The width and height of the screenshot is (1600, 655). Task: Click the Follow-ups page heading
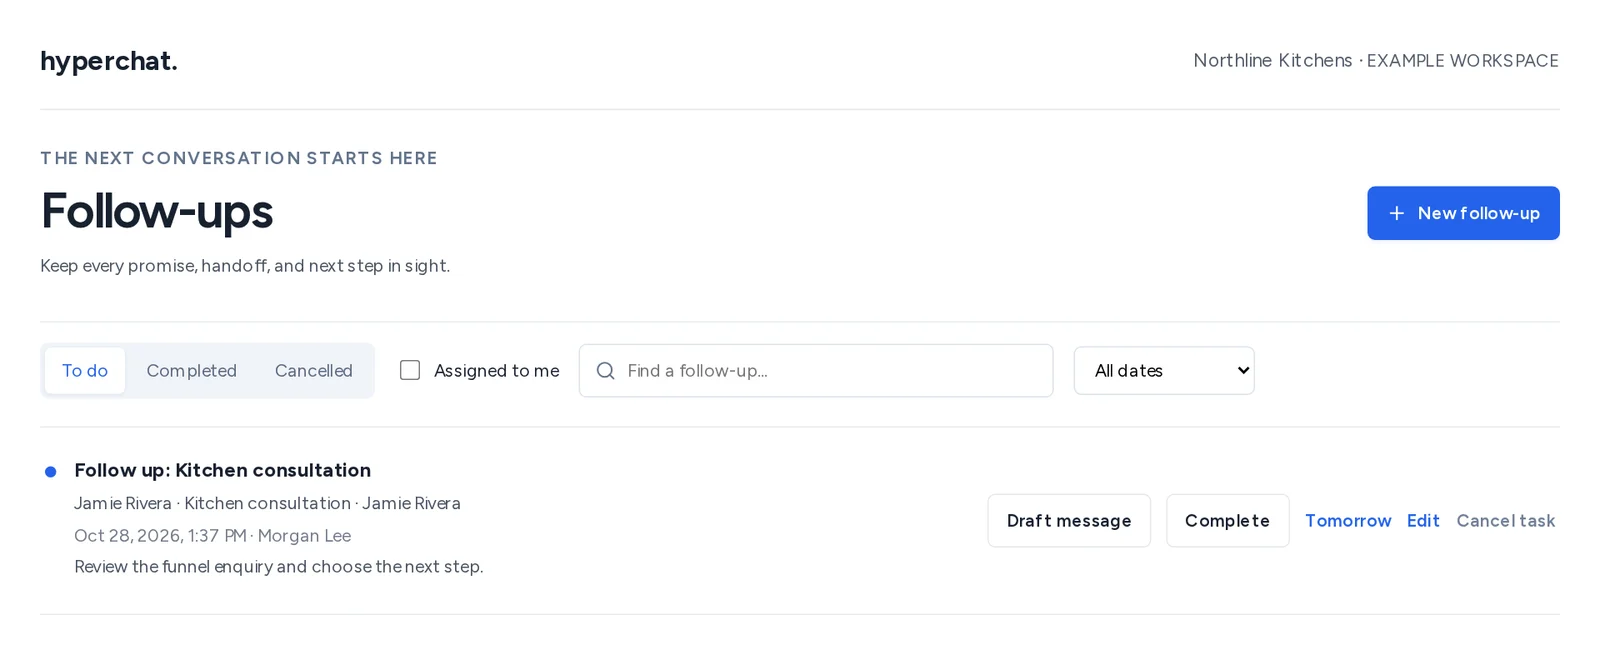157,211
